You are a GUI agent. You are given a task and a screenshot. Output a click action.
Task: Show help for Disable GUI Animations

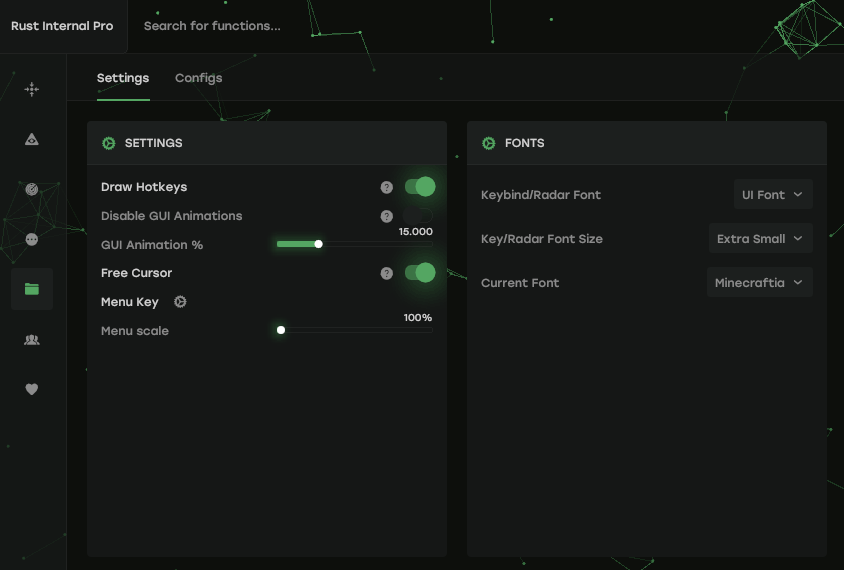click(386, 216)
